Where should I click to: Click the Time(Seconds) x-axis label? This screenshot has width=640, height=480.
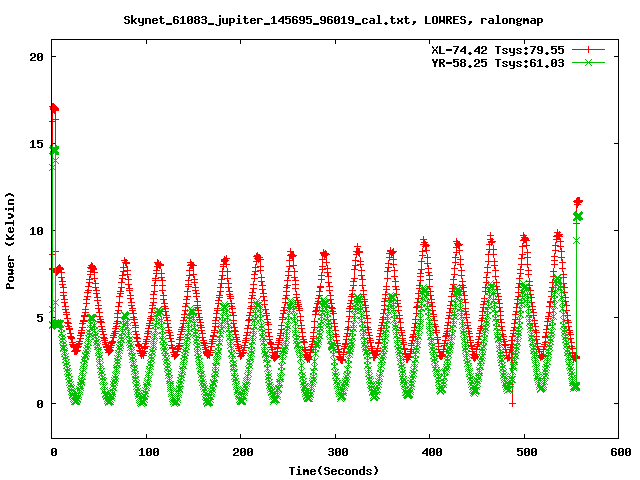[x=334, y=470]
